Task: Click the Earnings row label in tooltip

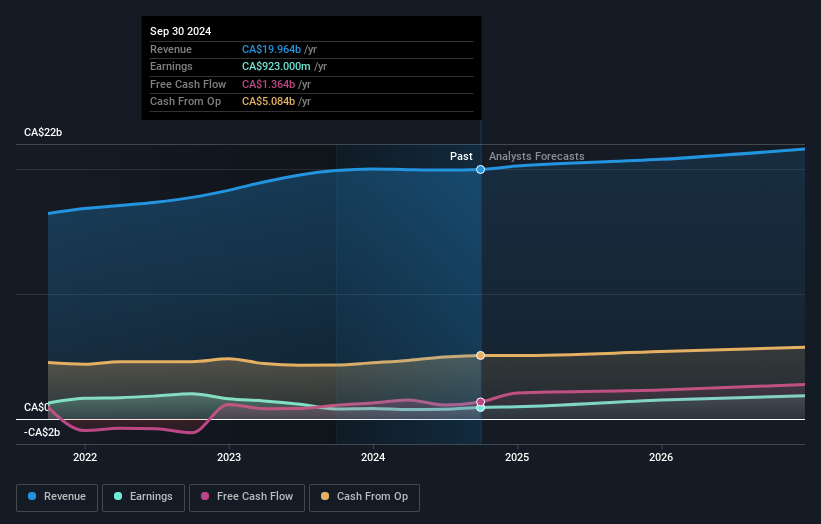Action: tap(171, 66)
